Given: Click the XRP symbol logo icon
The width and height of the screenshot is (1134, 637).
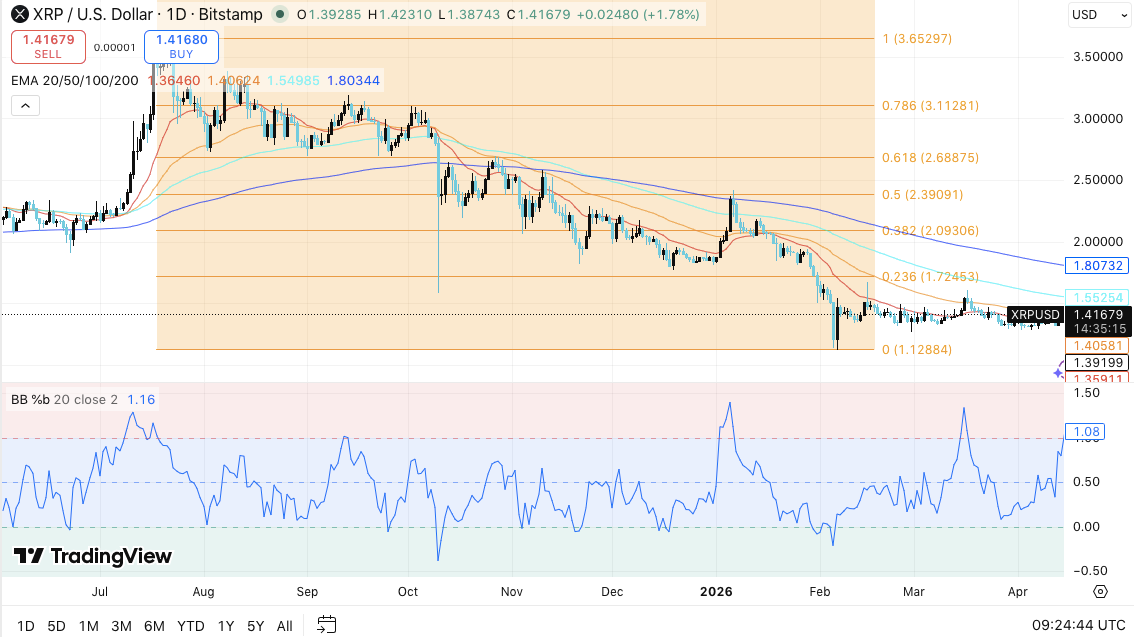Looking at the screenshot, I should tap(20, 15).
